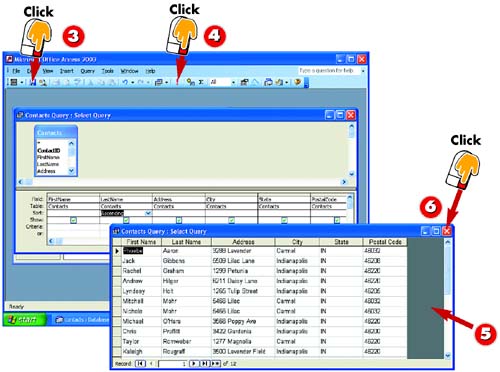Toggle Show checkbox for City column
This screenshot has width=500, height=372.
[x=231, y=220]
